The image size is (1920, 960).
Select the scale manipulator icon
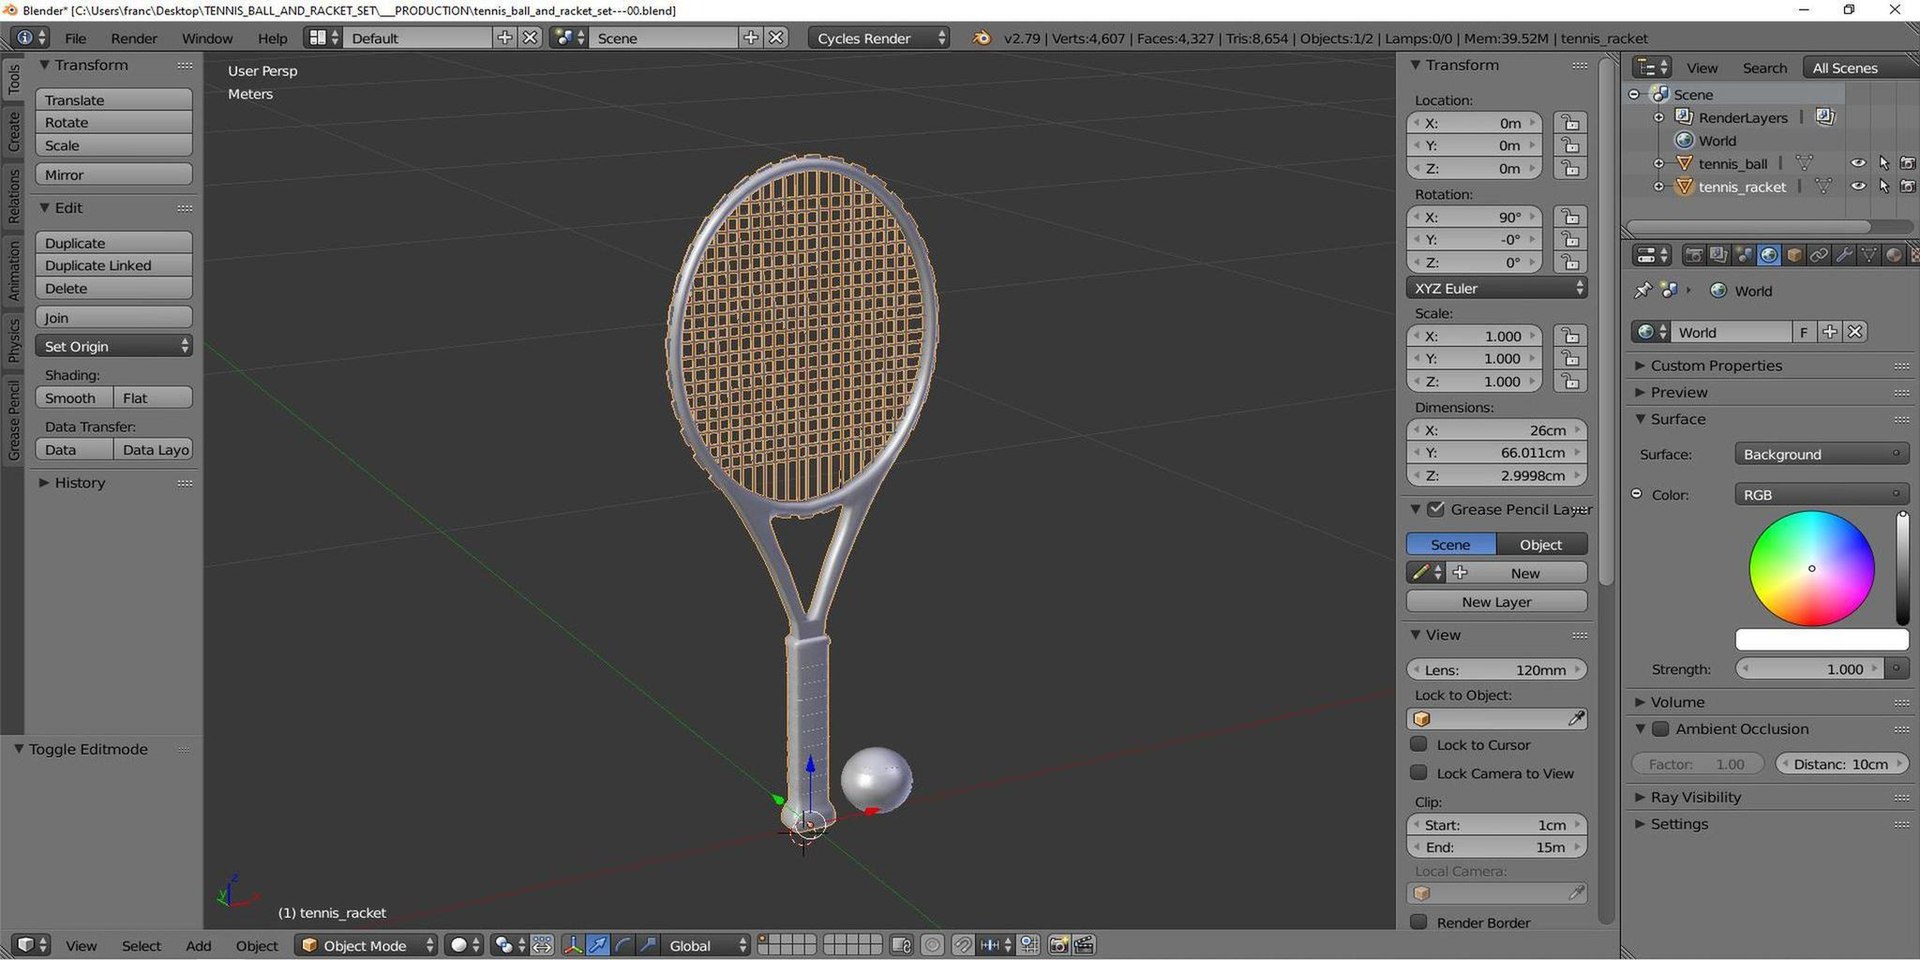click(x=648, y=945)
